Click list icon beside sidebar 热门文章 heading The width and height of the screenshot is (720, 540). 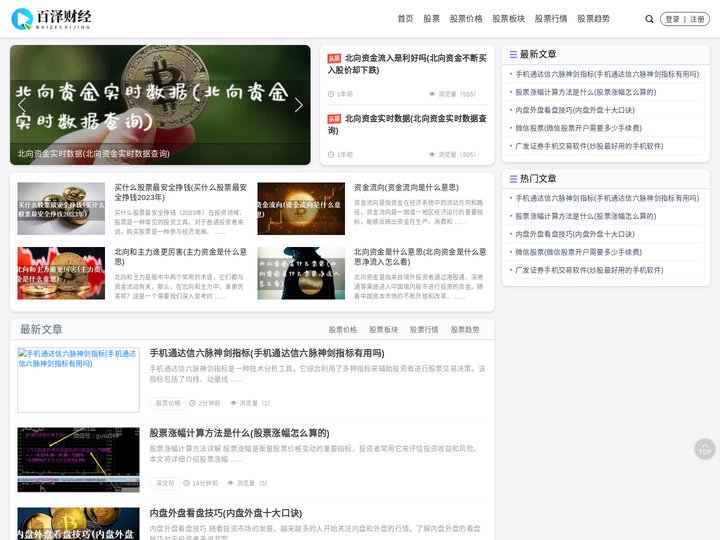[x=513, y=179]
